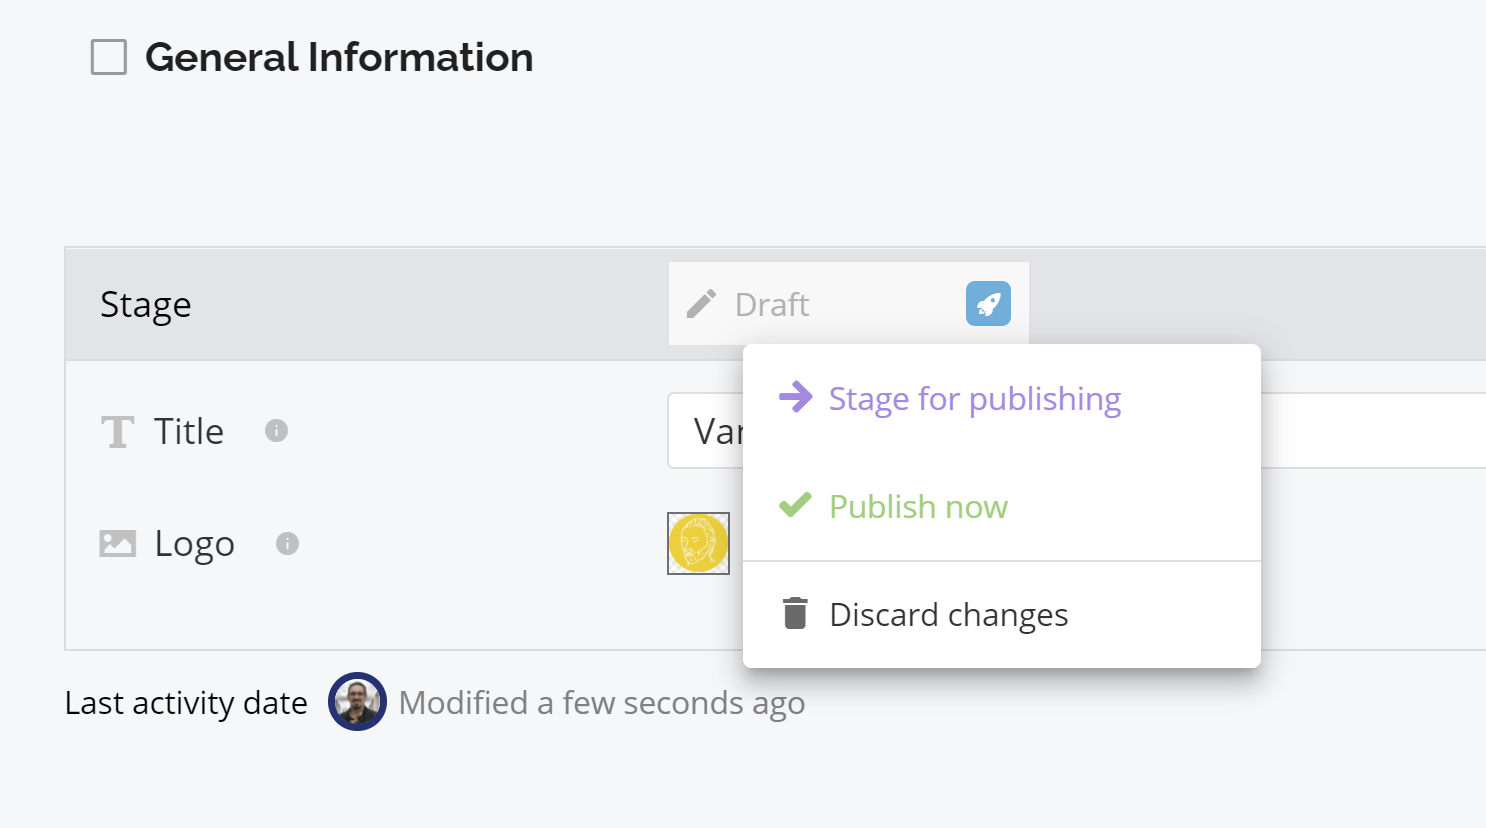Click the Title field text T icon
This screenshot has height=828, width=1486.
[117, 432]
